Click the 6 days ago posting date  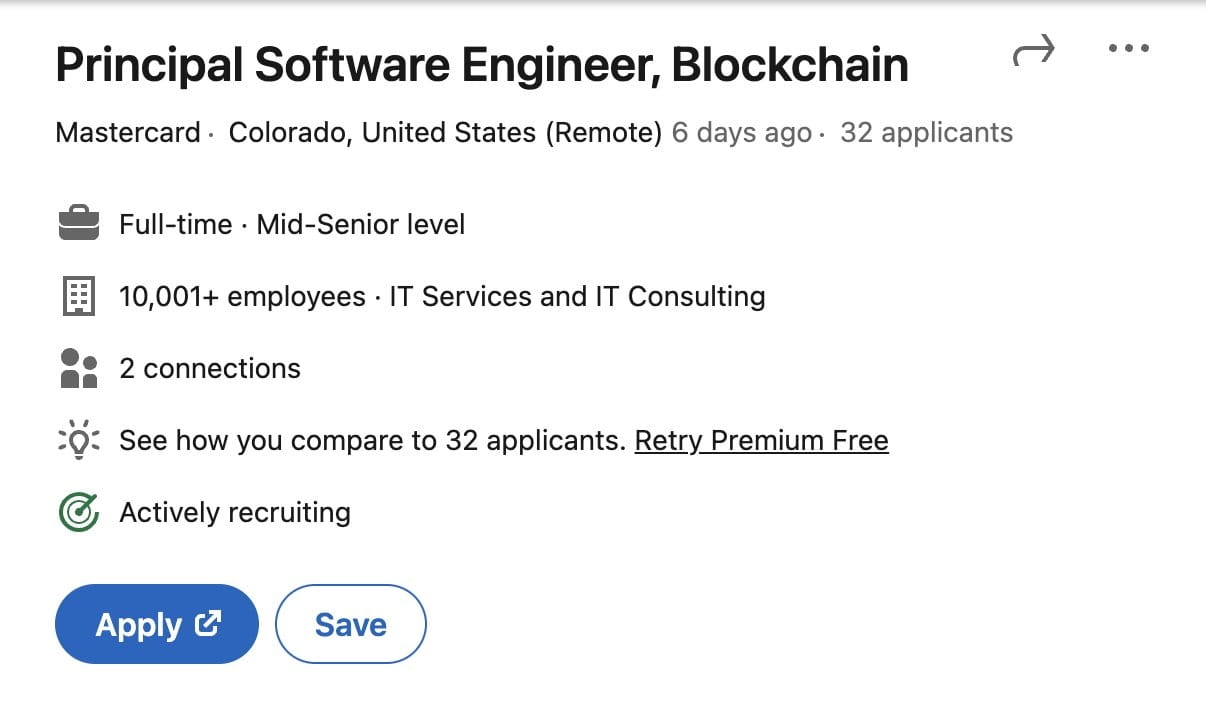[741, 133]
